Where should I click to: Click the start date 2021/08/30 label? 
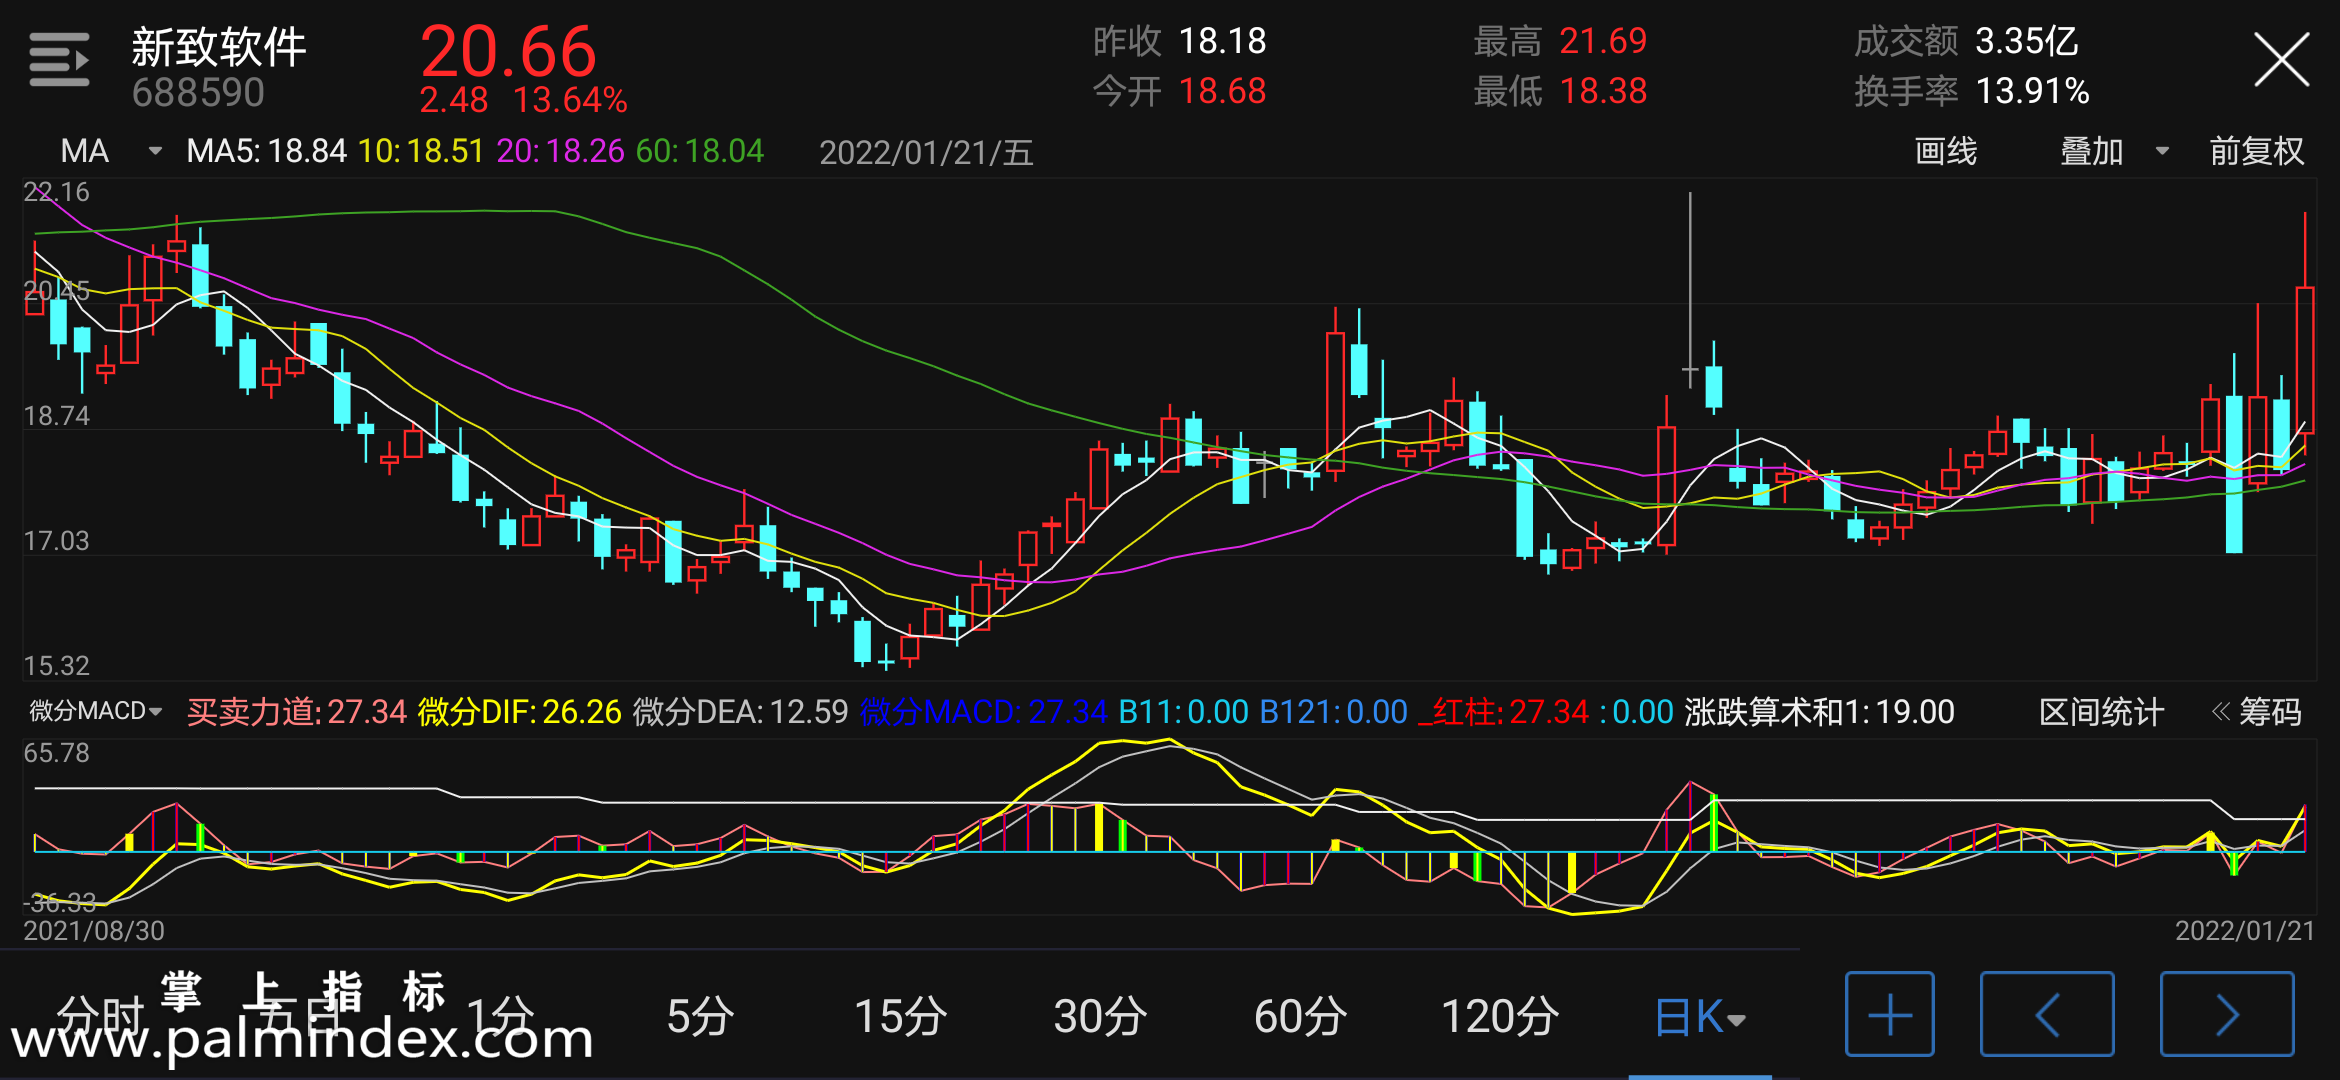[94, 931]
